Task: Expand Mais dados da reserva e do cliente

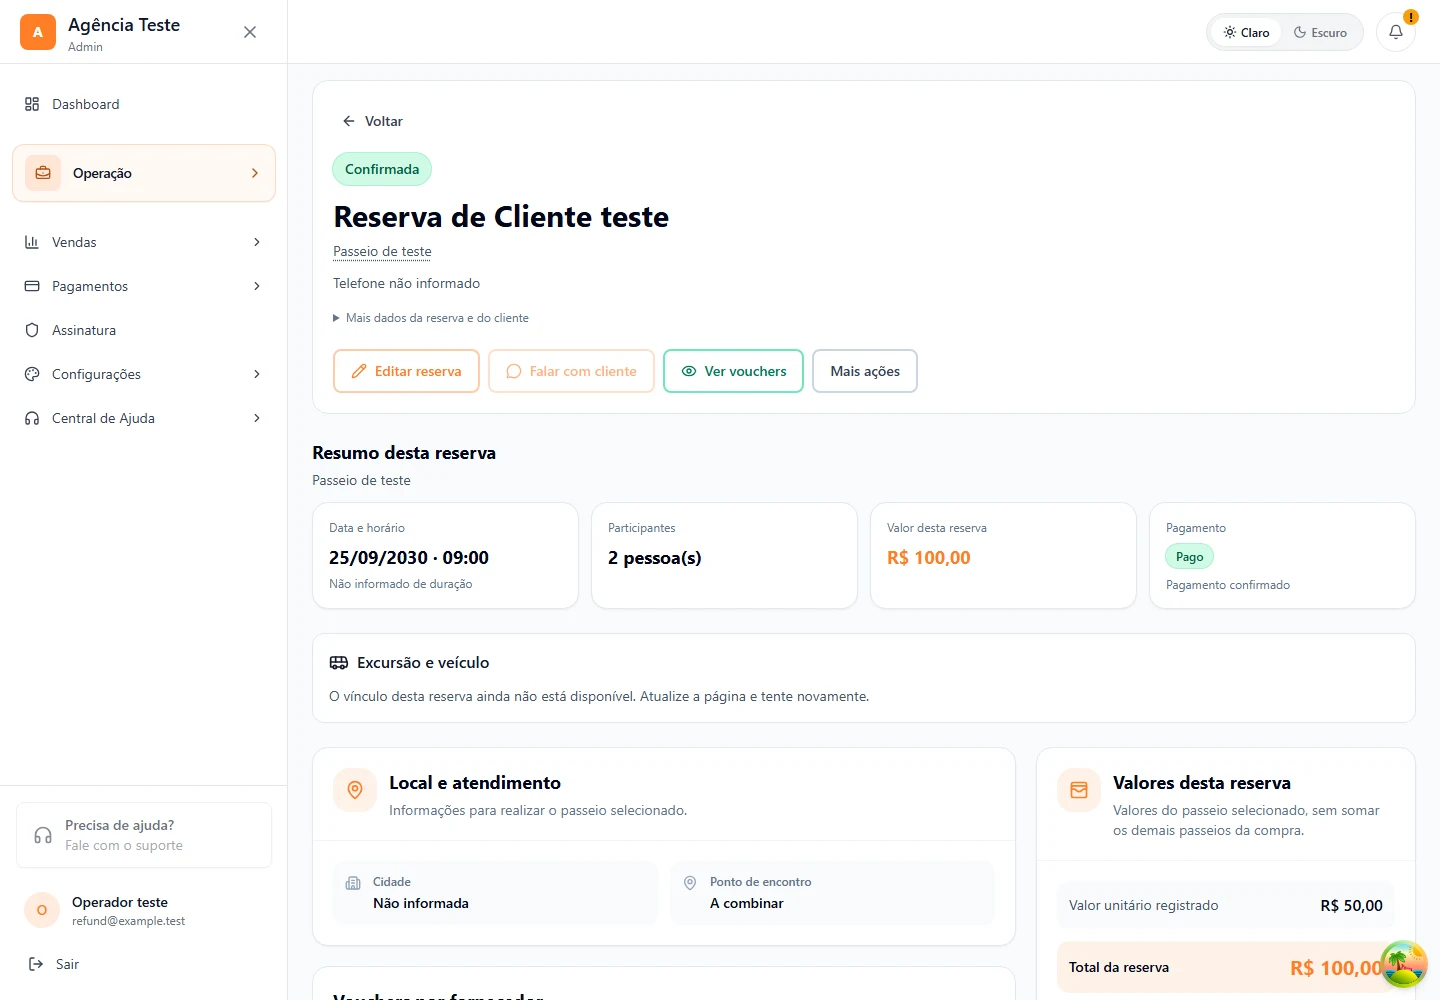Action: tap(431, 318)
